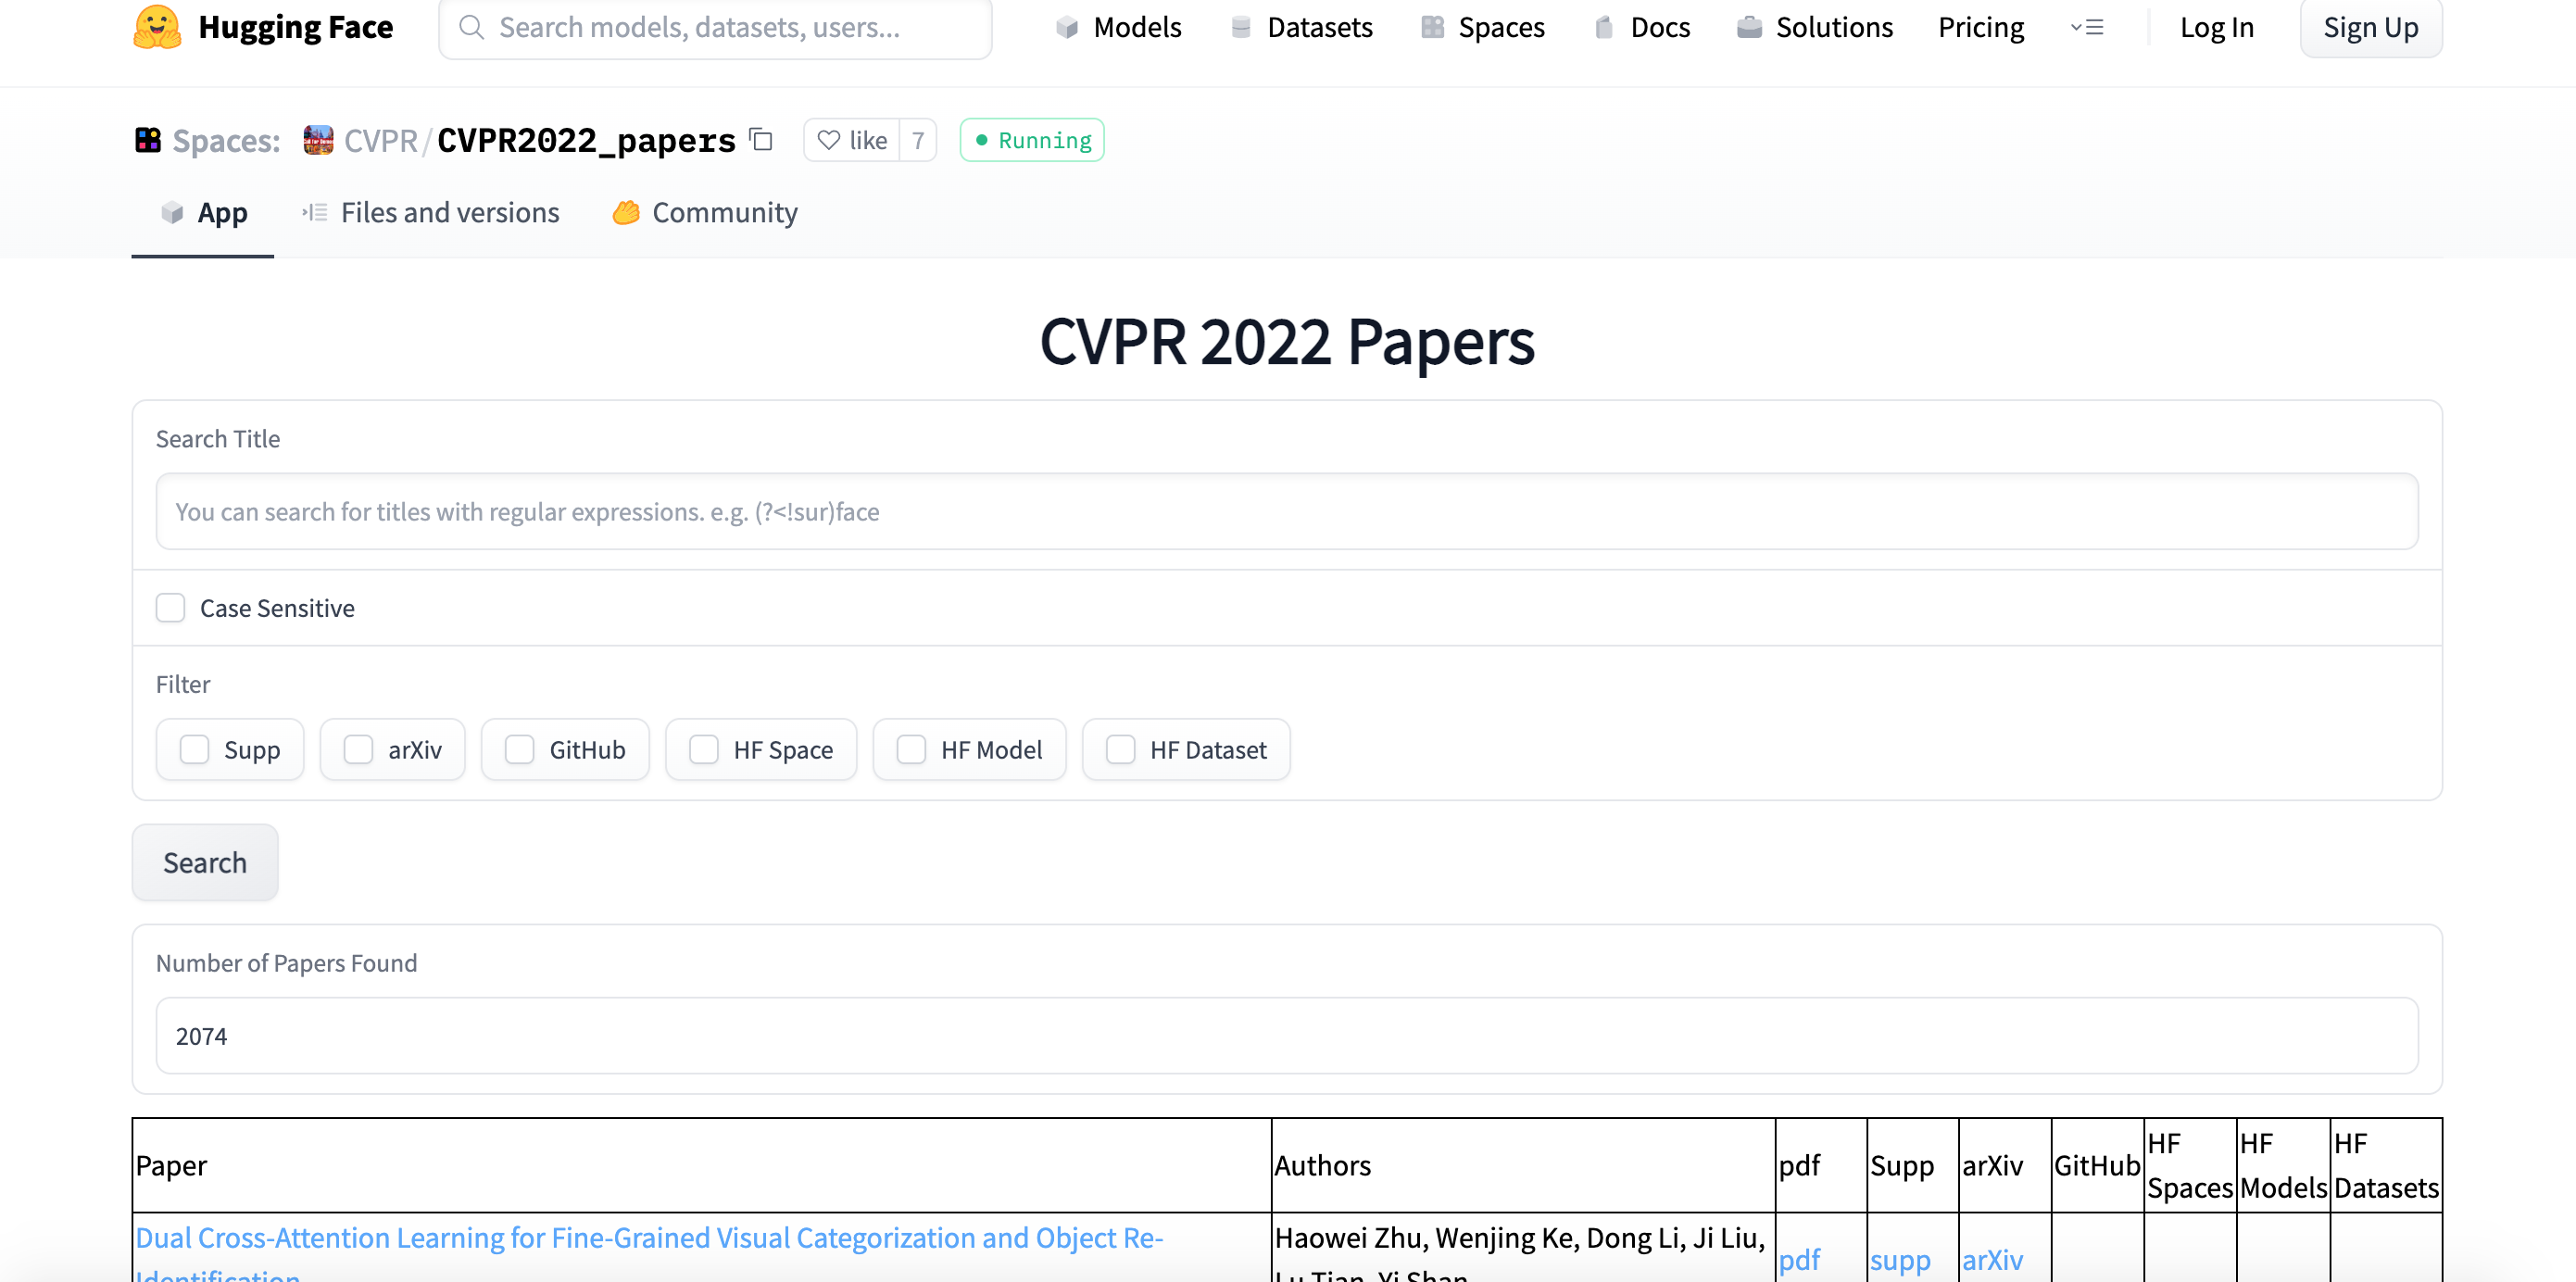Screen dimensions: 2576x1282
Task: Click the Spaces grid icon in navbar
Action: 1432,27
